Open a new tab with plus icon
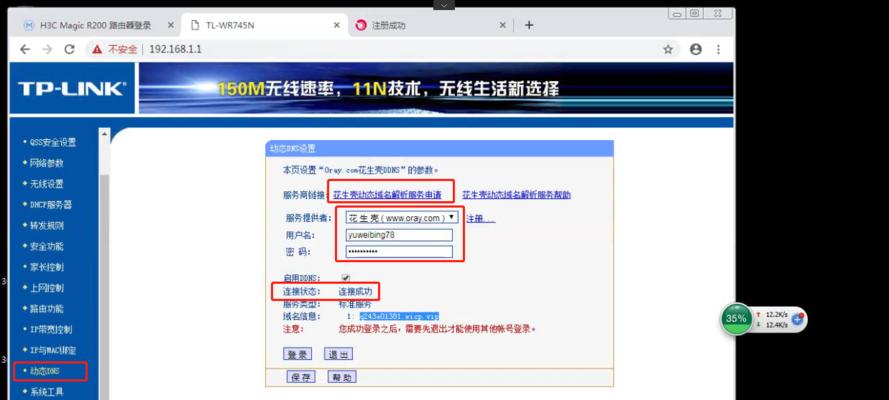Viewport: 889px width, 400px height. point(528,25)
